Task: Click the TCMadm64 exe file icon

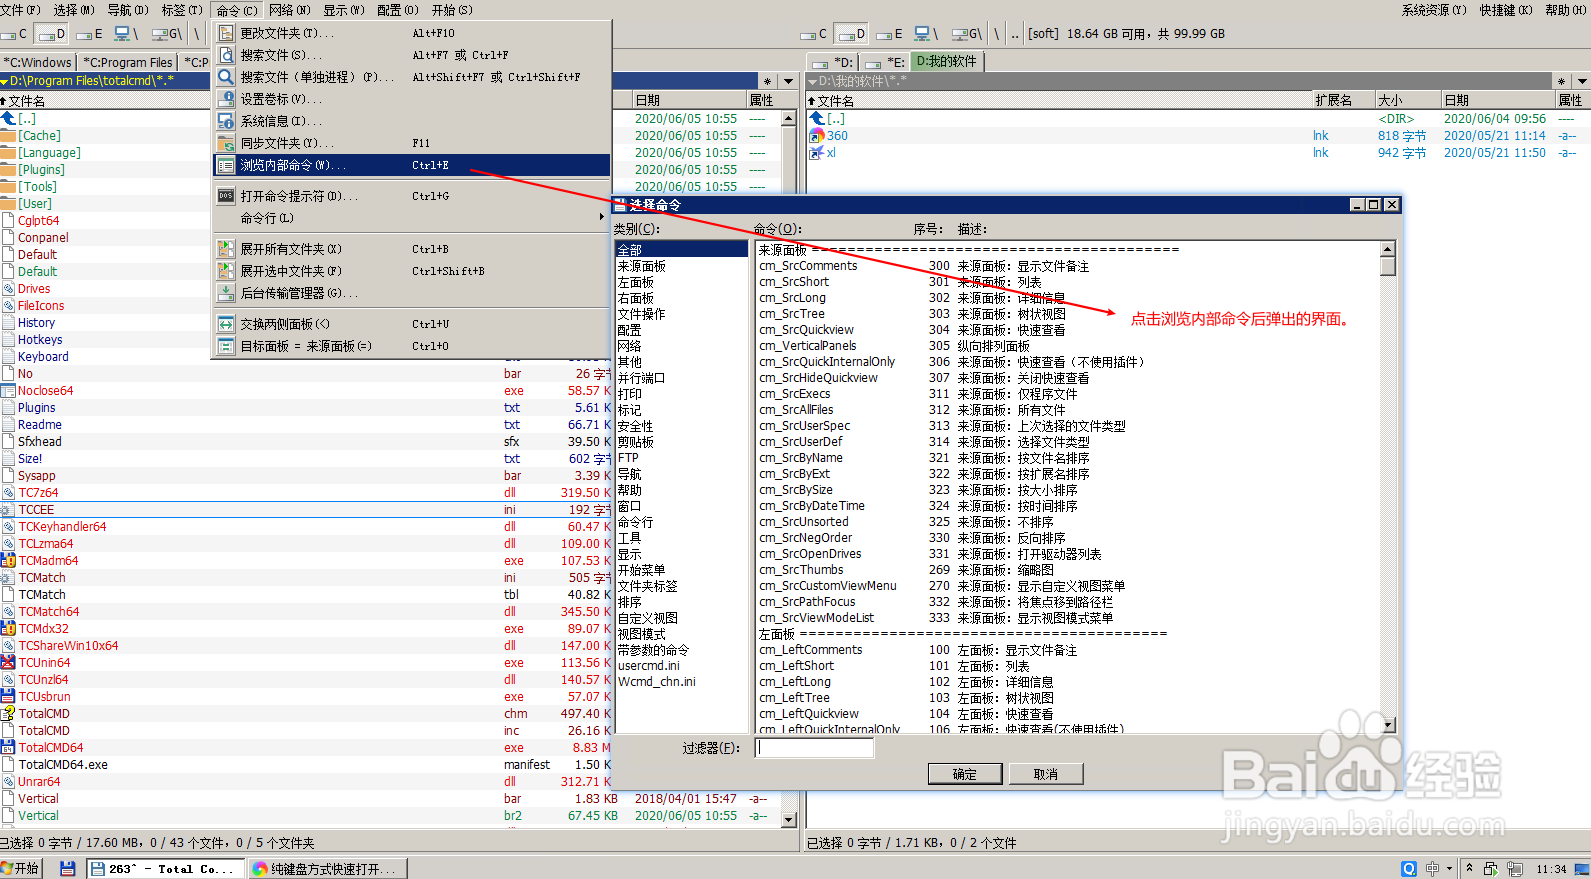Action: pyautogui.click(x=8, y=561)
